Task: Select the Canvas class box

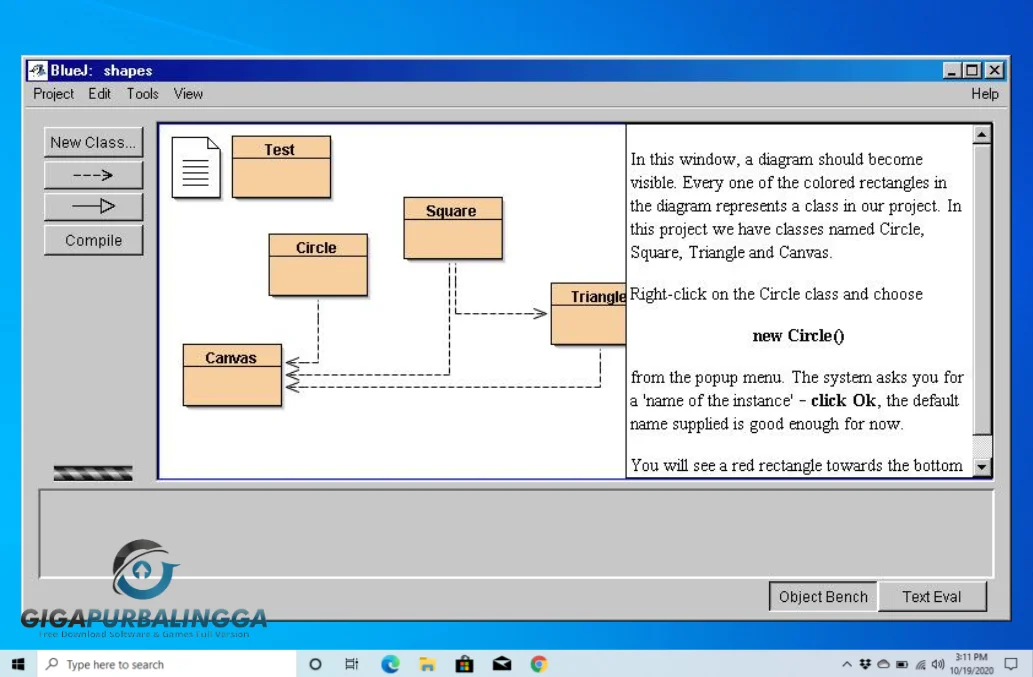Action: (231, 375)
